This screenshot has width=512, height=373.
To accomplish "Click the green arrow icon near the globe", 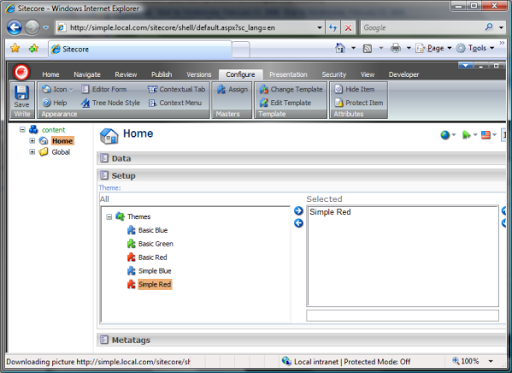I will (466, 135).
